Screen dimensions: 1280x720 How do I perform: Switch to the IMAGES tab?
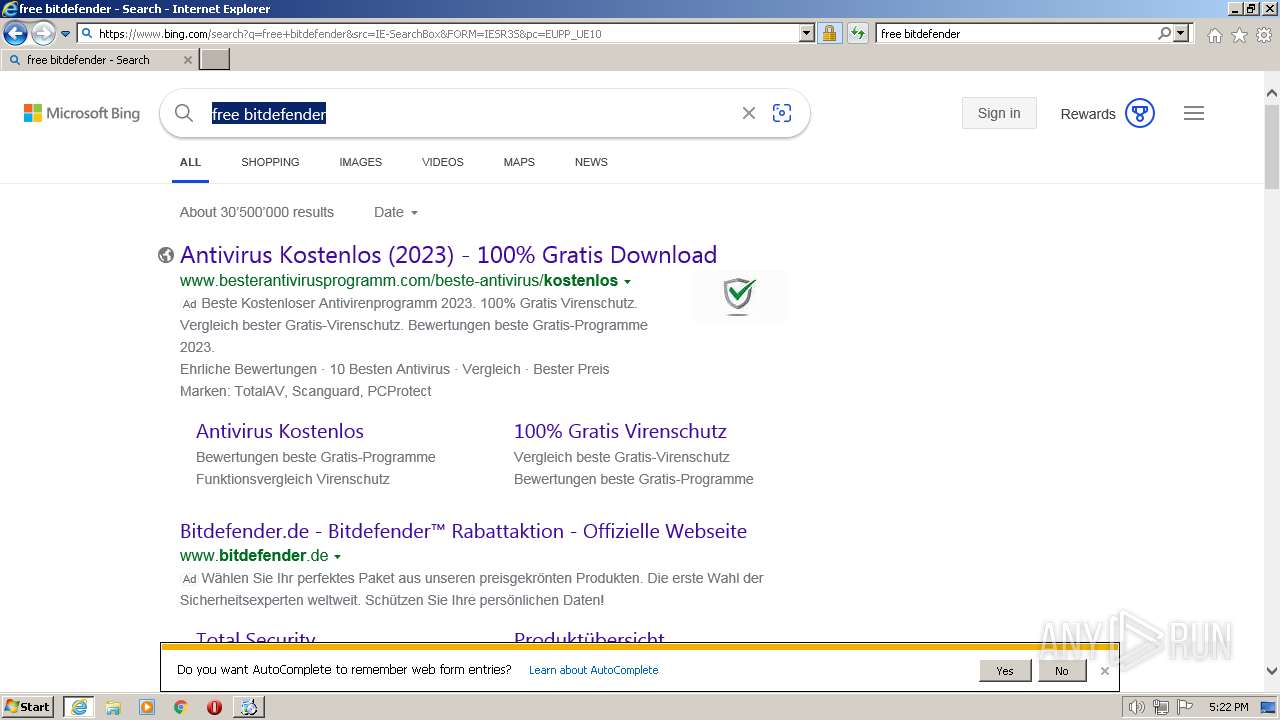(x=360, y=162)
